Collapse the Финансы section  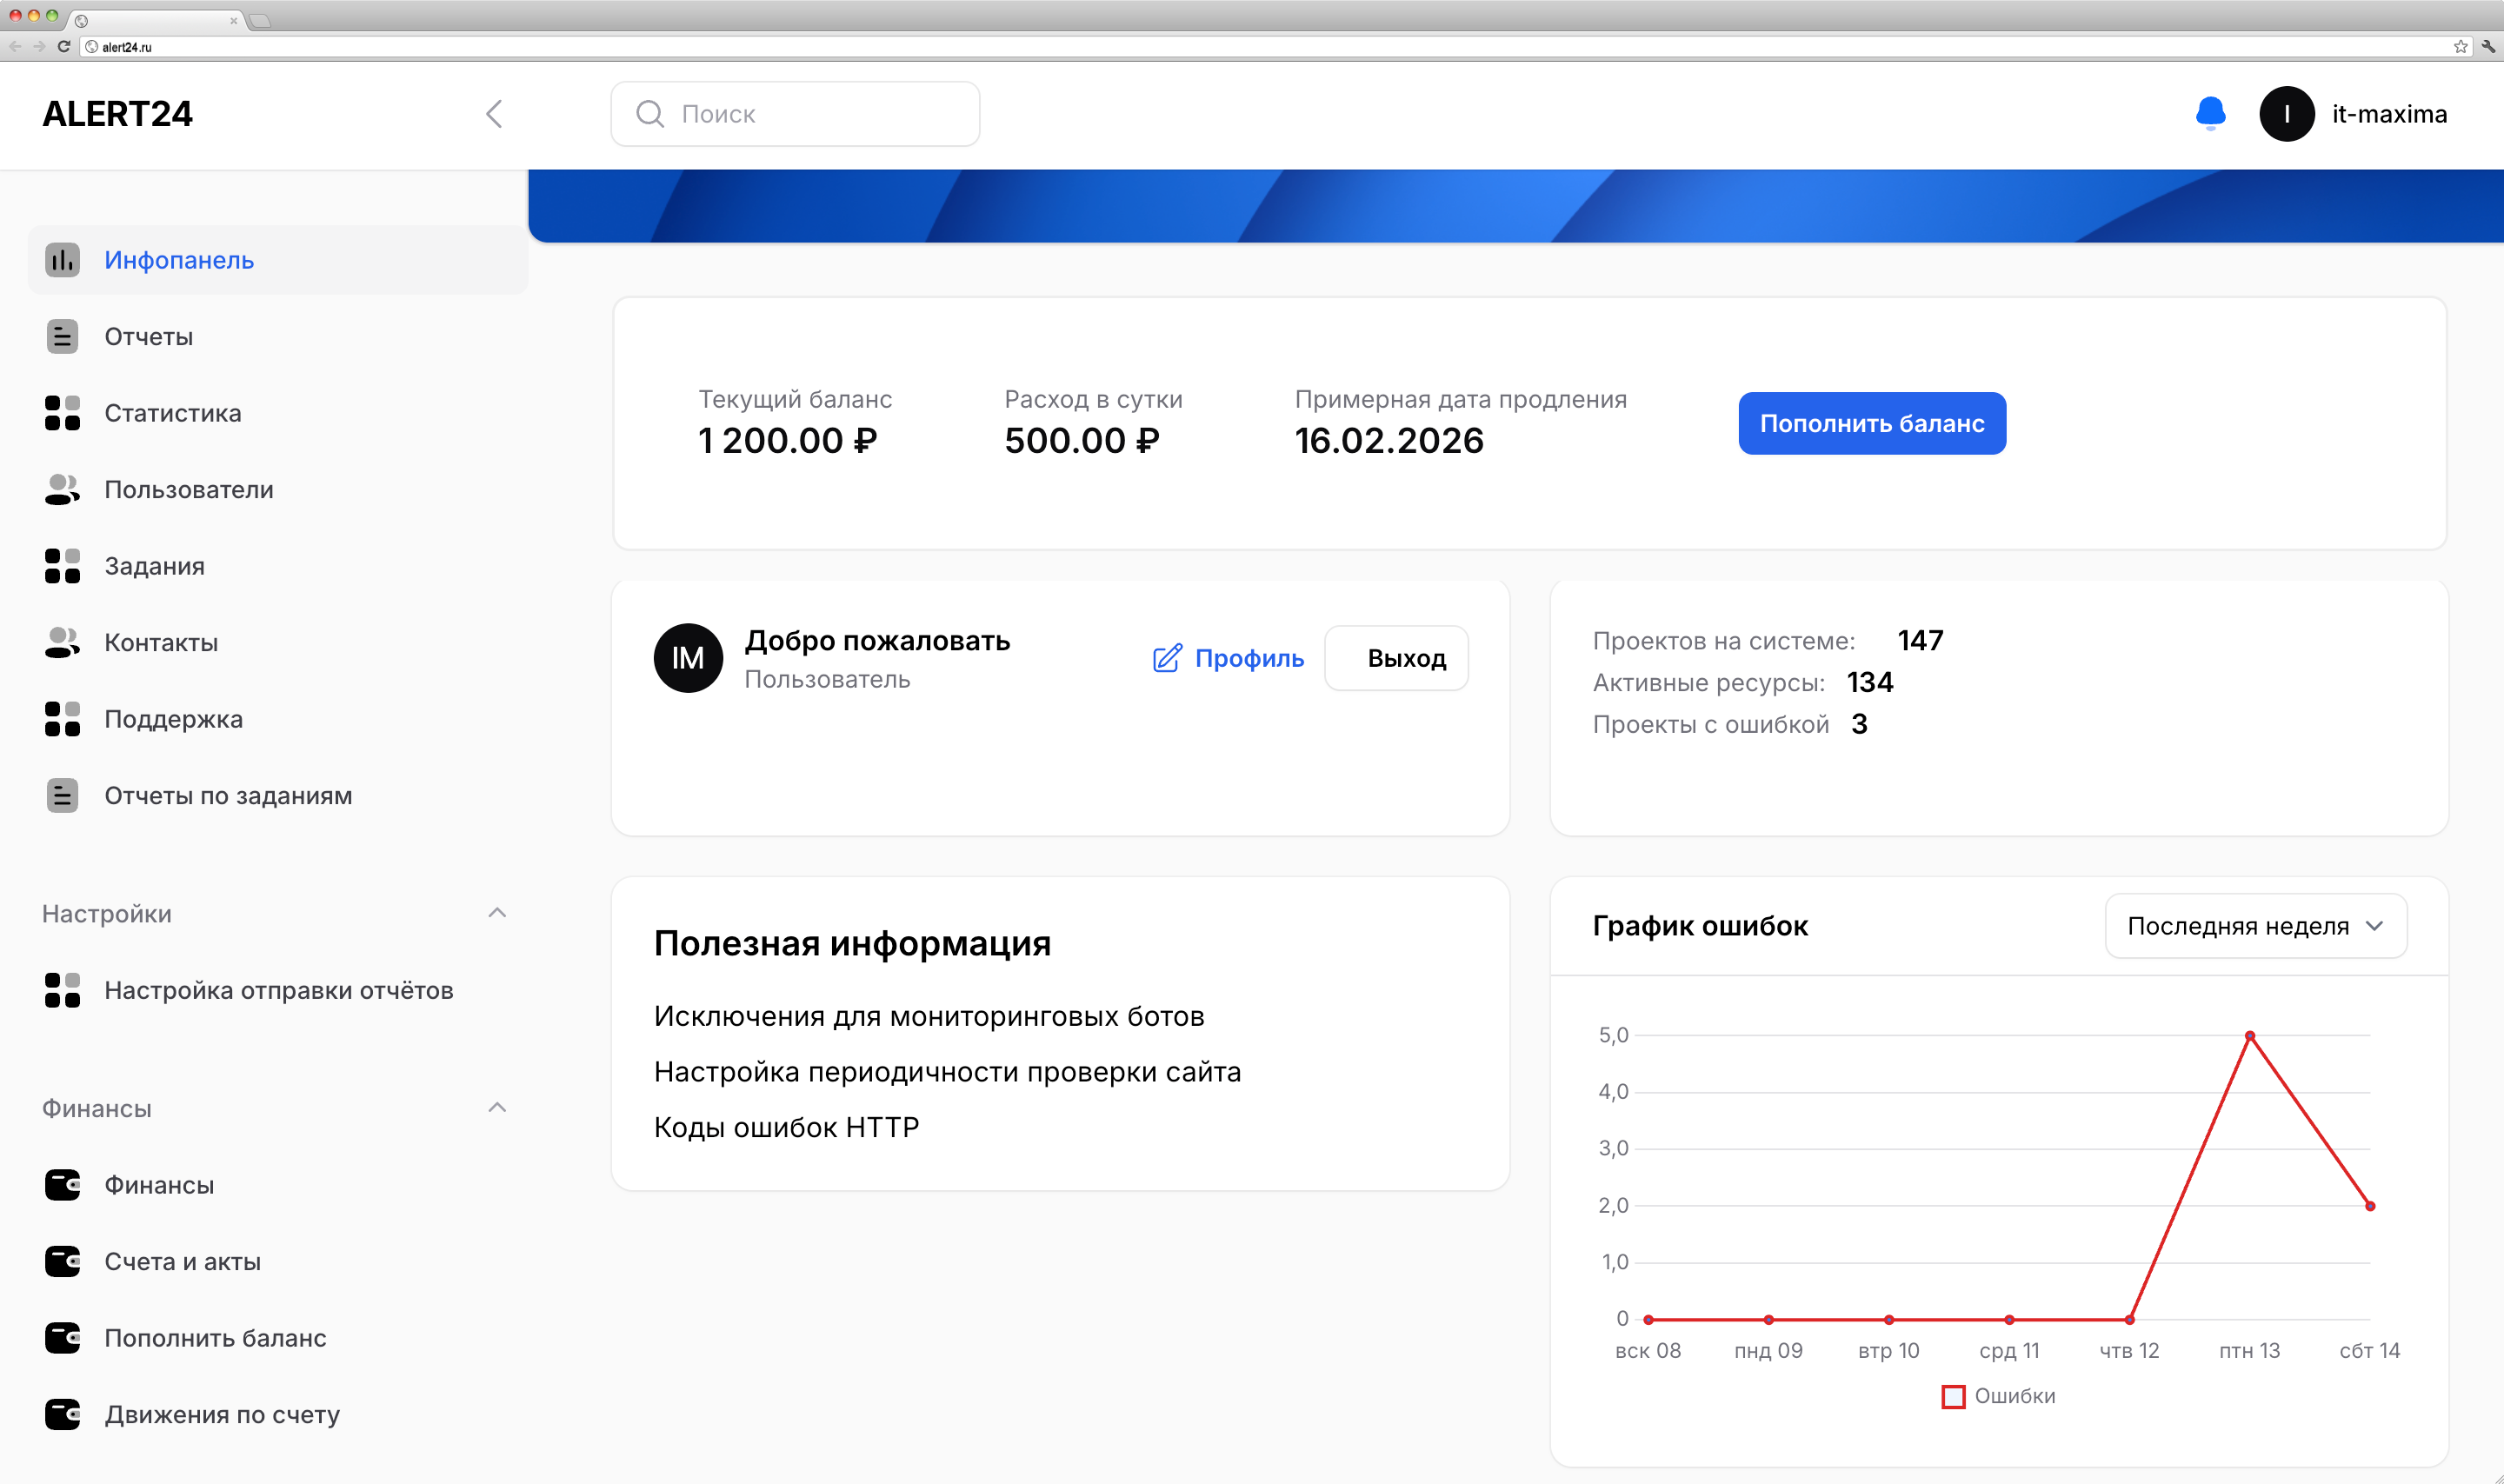click(497, 1107)
